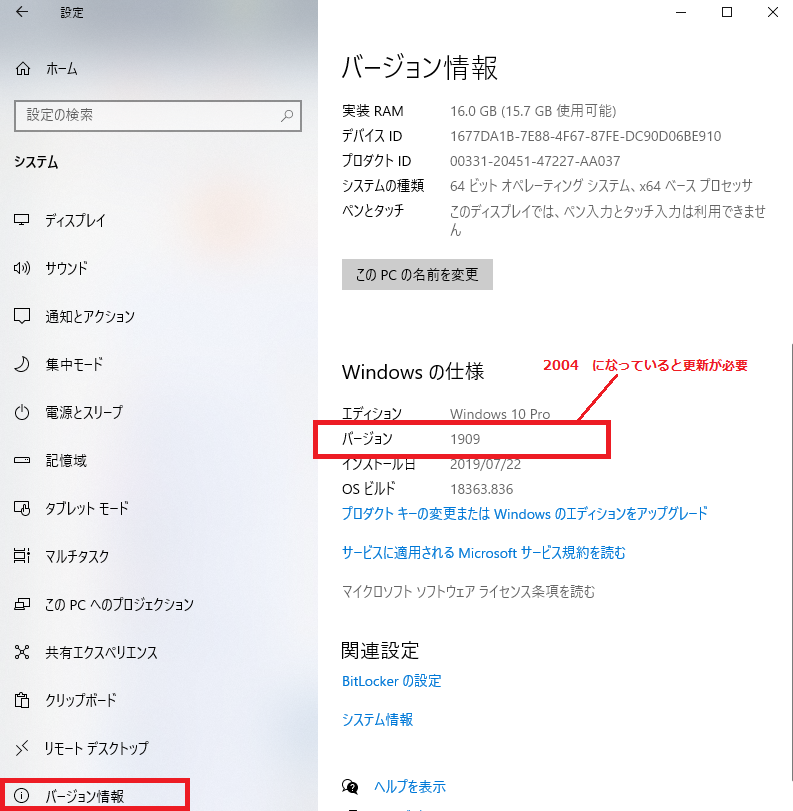Open 共有エクスペリエンス settings
The image size is (793, 811).
101,652
